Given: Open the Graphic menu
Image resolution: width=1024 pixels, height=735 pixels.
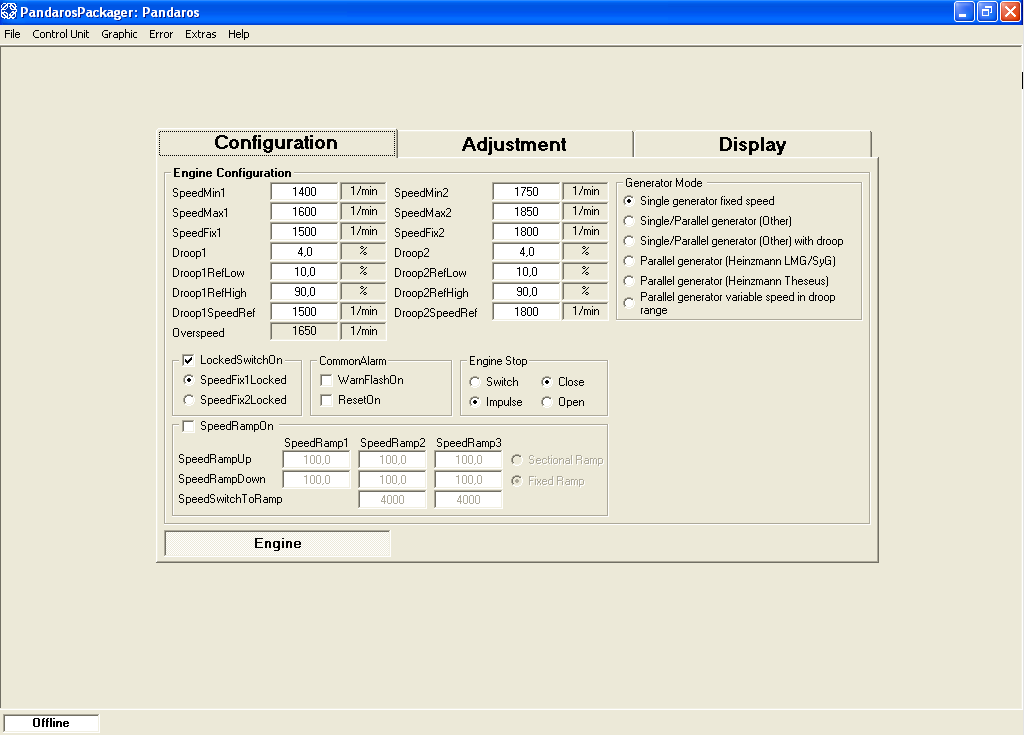Looking at the screenshot, I should click(119, 34).
